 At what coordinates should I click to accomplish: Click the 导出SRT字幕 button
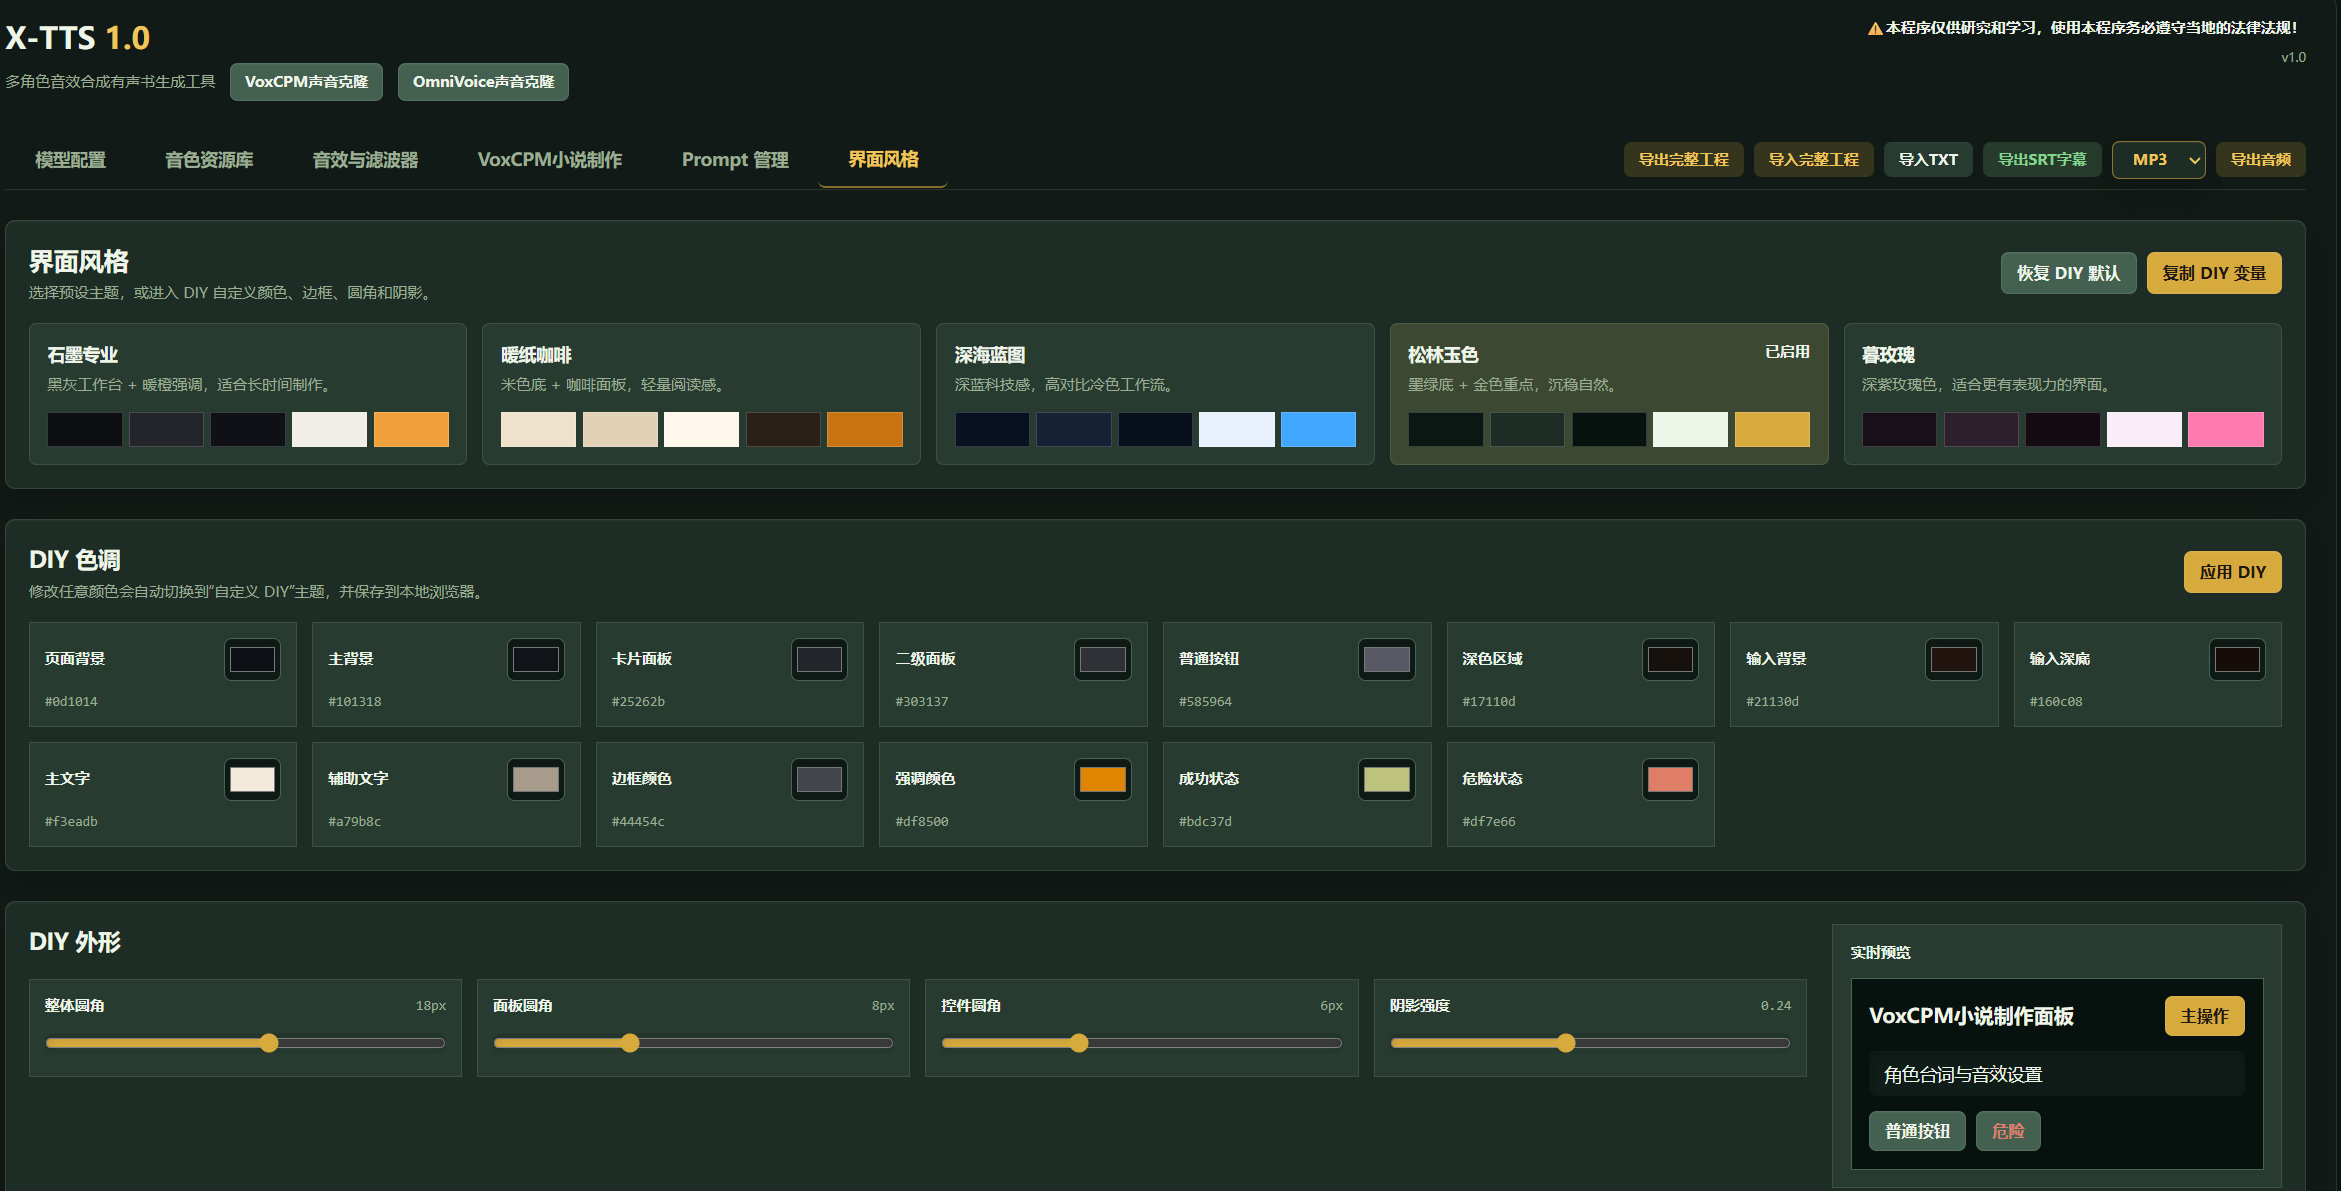[x=2041, y=160]
